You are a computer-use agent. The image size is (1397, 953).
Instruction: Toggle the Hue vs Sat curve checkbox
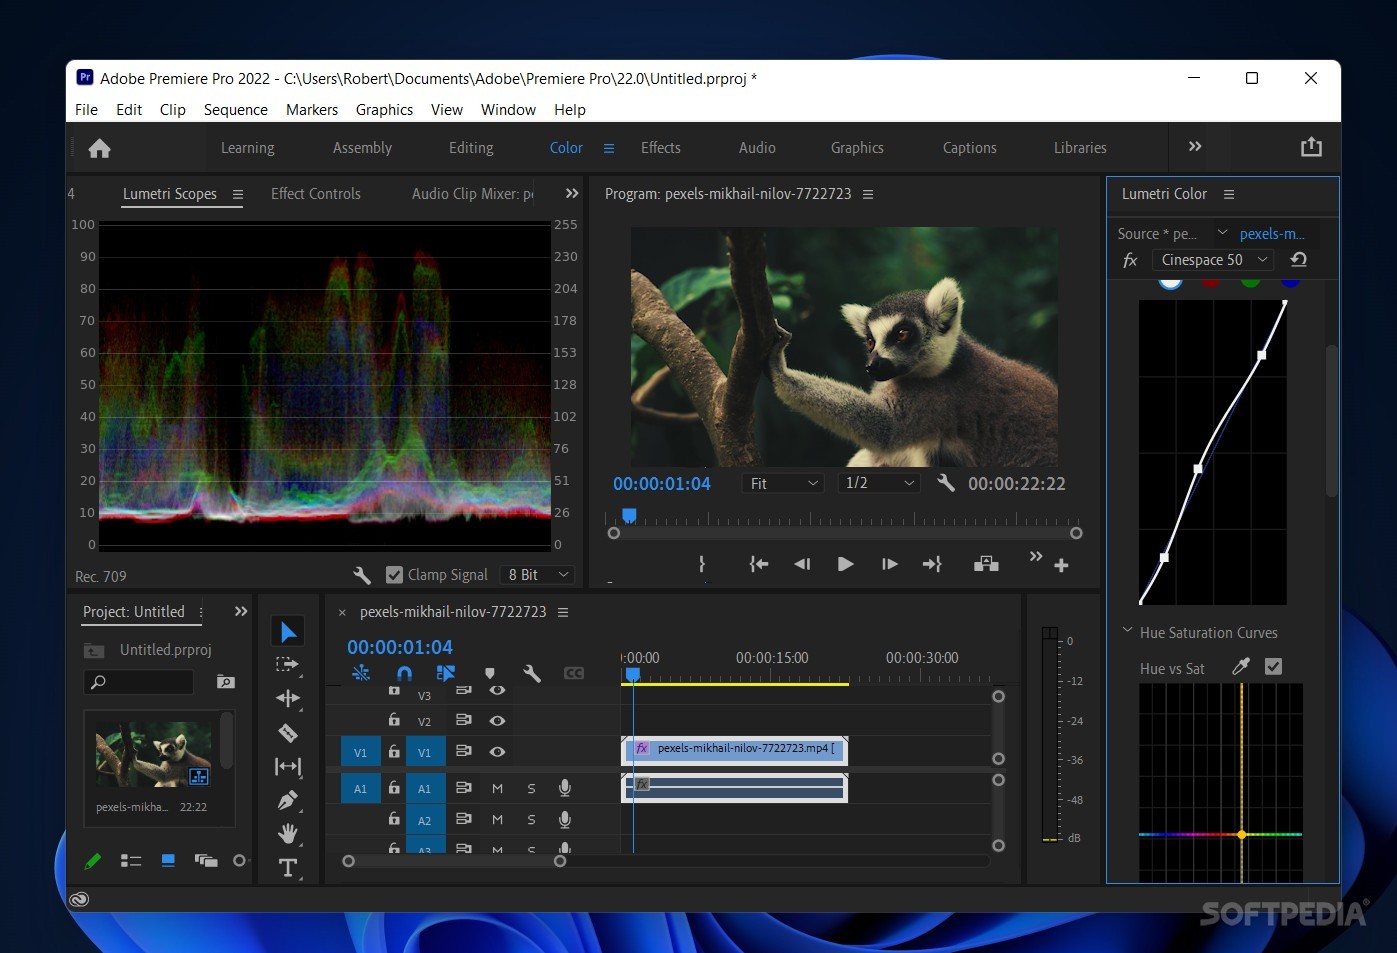(x=1273, y=667)
